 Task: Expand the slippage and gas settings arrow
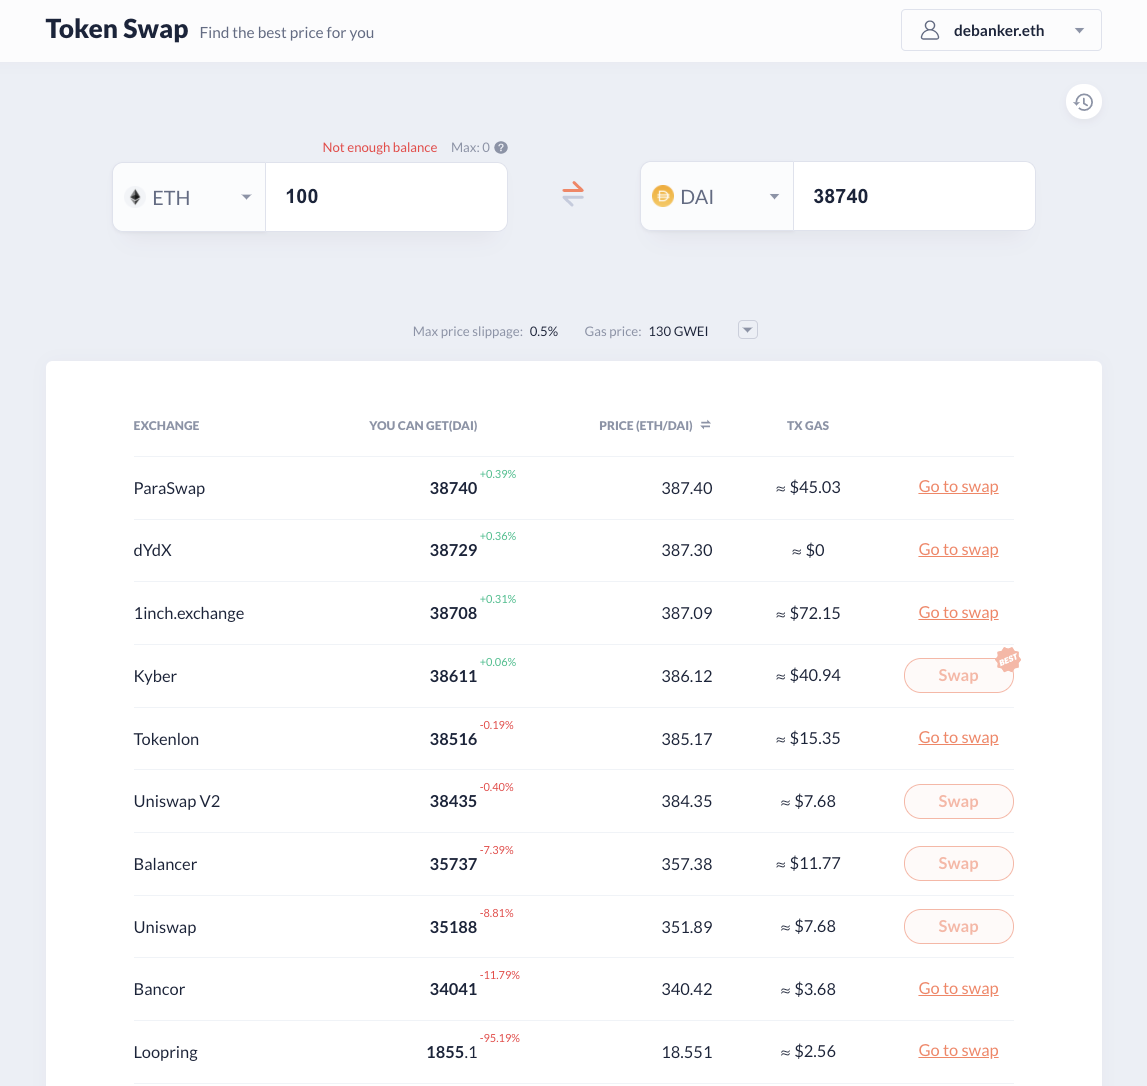(748, 331)
